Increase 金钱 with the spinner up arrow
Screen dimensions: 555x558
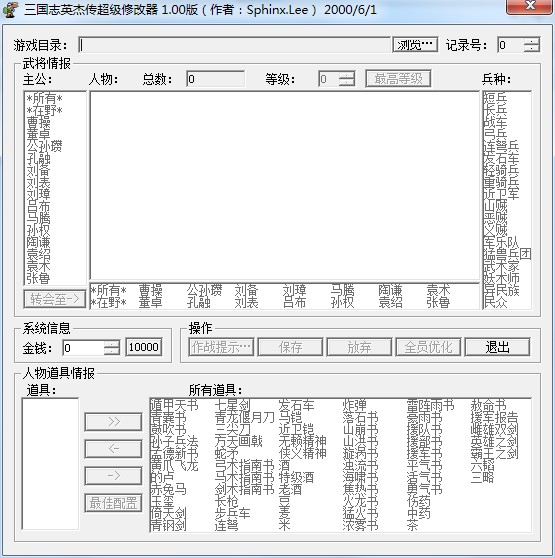[112, 344]
